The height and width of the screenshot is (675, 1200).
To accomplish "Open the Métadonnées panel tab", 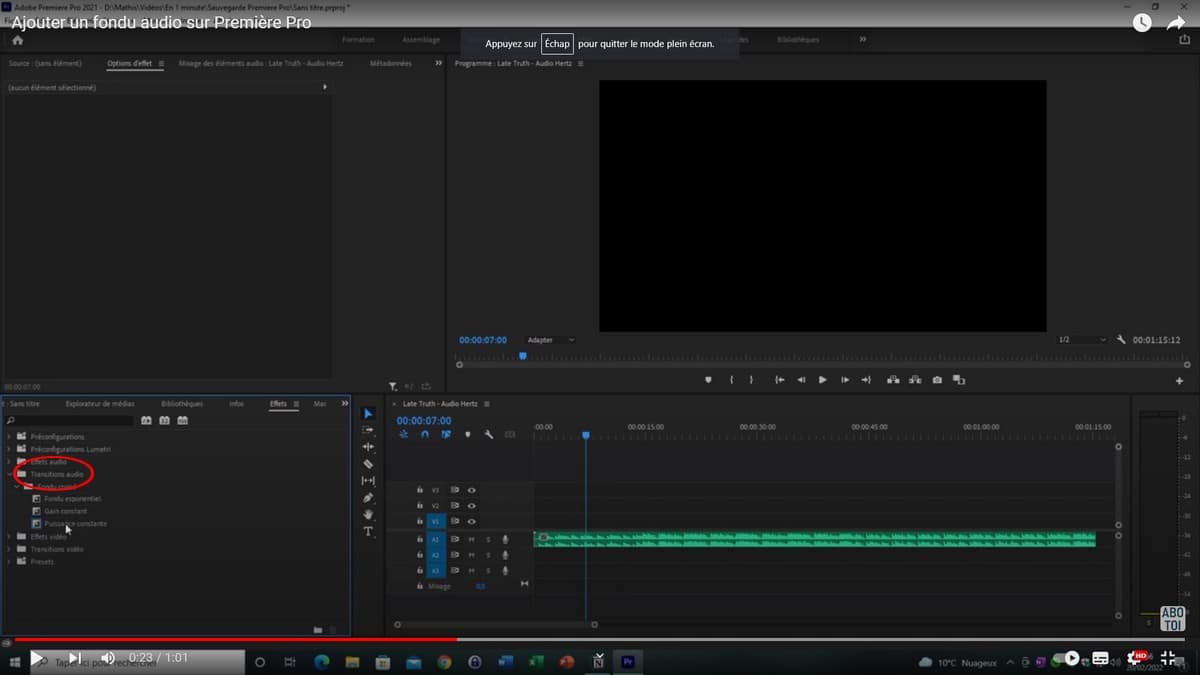I will pos(390,63).
